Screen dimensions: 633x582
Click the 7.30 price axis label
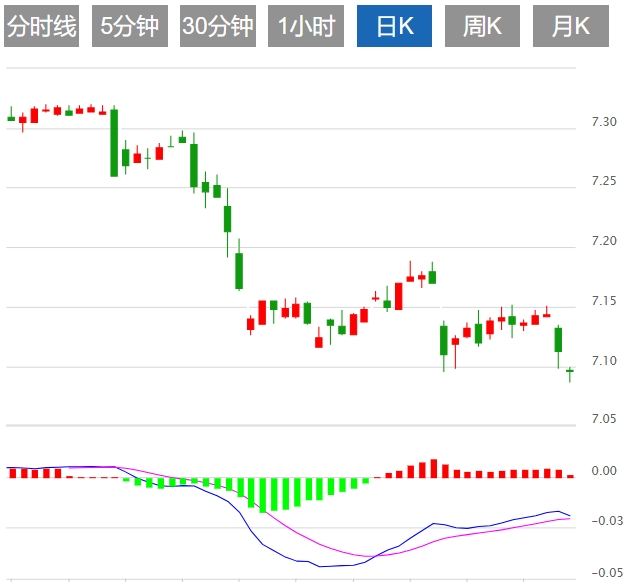(604, 122)
